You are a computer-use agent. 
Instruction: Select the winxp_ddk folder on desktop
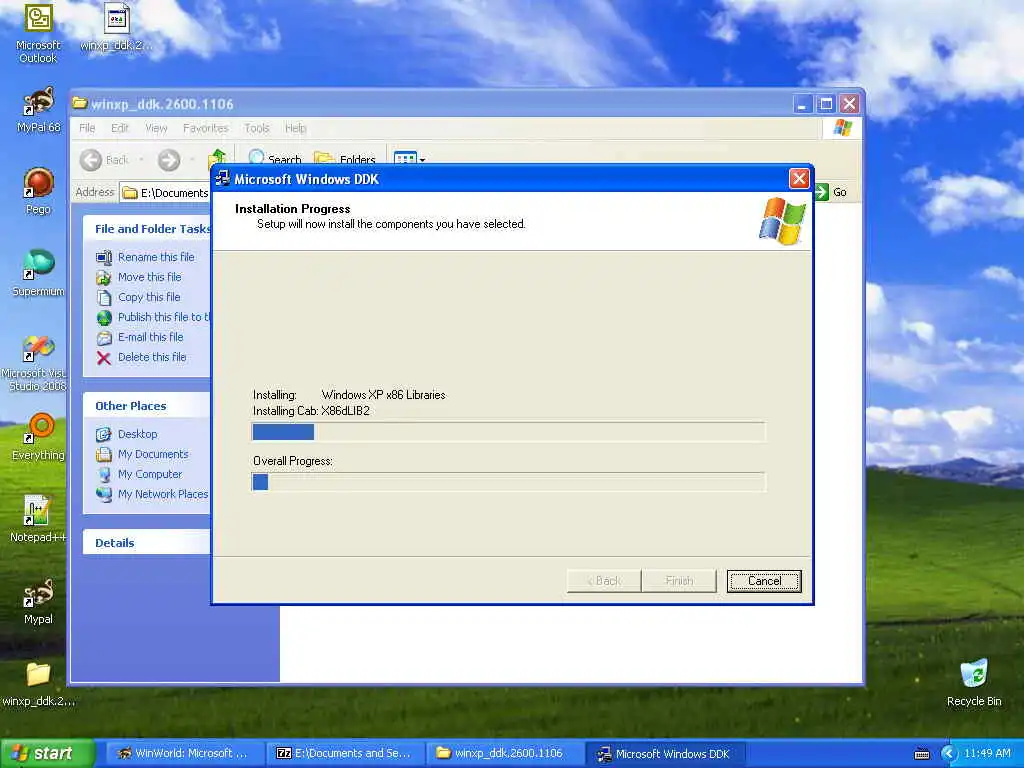coord(38,683)
